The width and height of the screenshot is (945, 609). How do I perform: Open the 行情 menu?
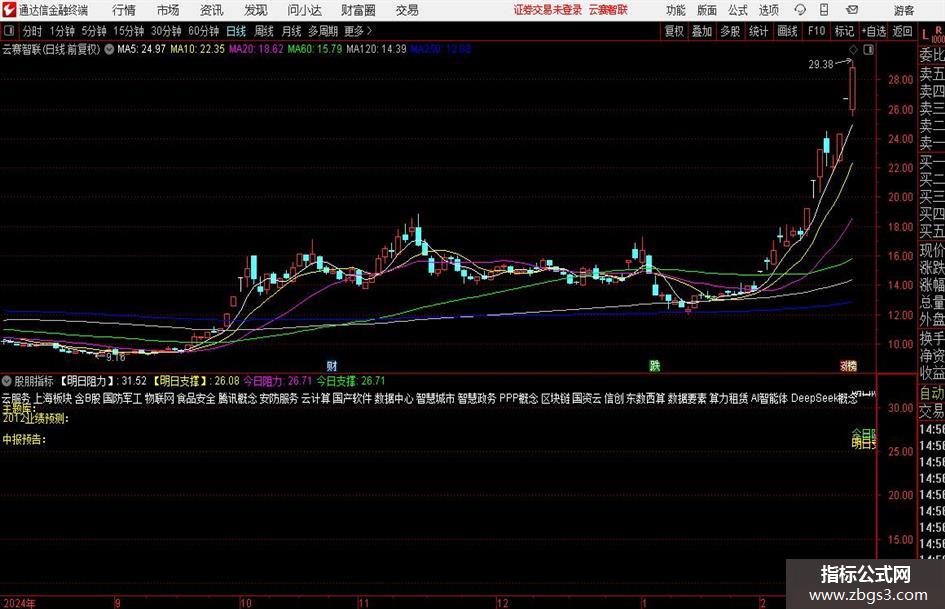(124, 10)
